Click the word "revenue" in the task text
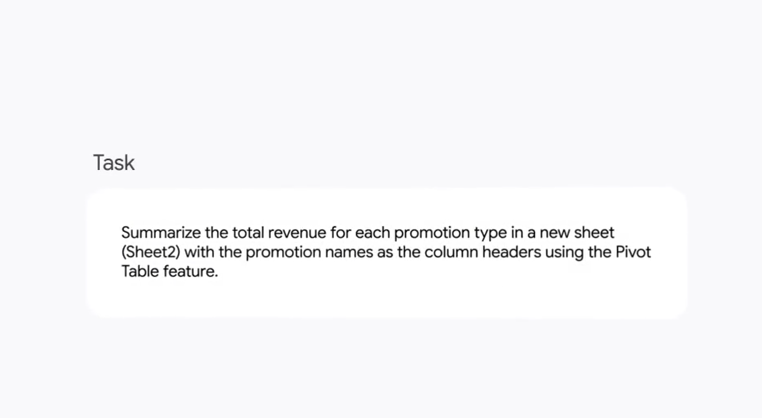762x418 pixels. (x=309, y=232)
